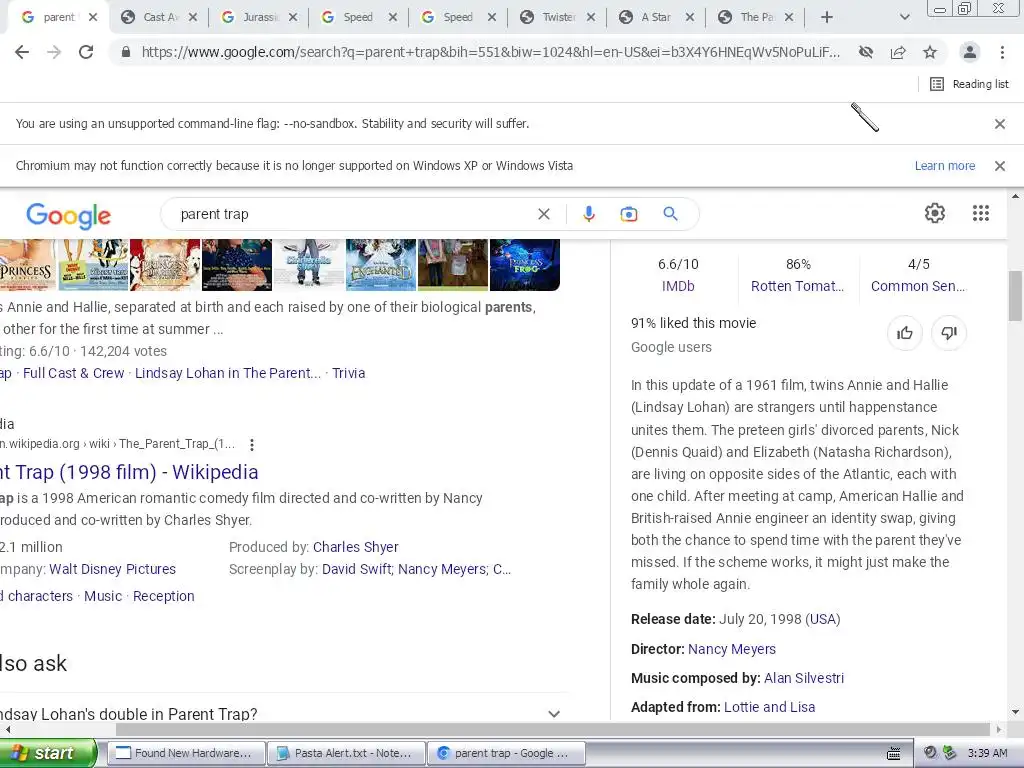Reload the current page
This screenshot has width=1024, height=768.
click(x=86, y=52)
